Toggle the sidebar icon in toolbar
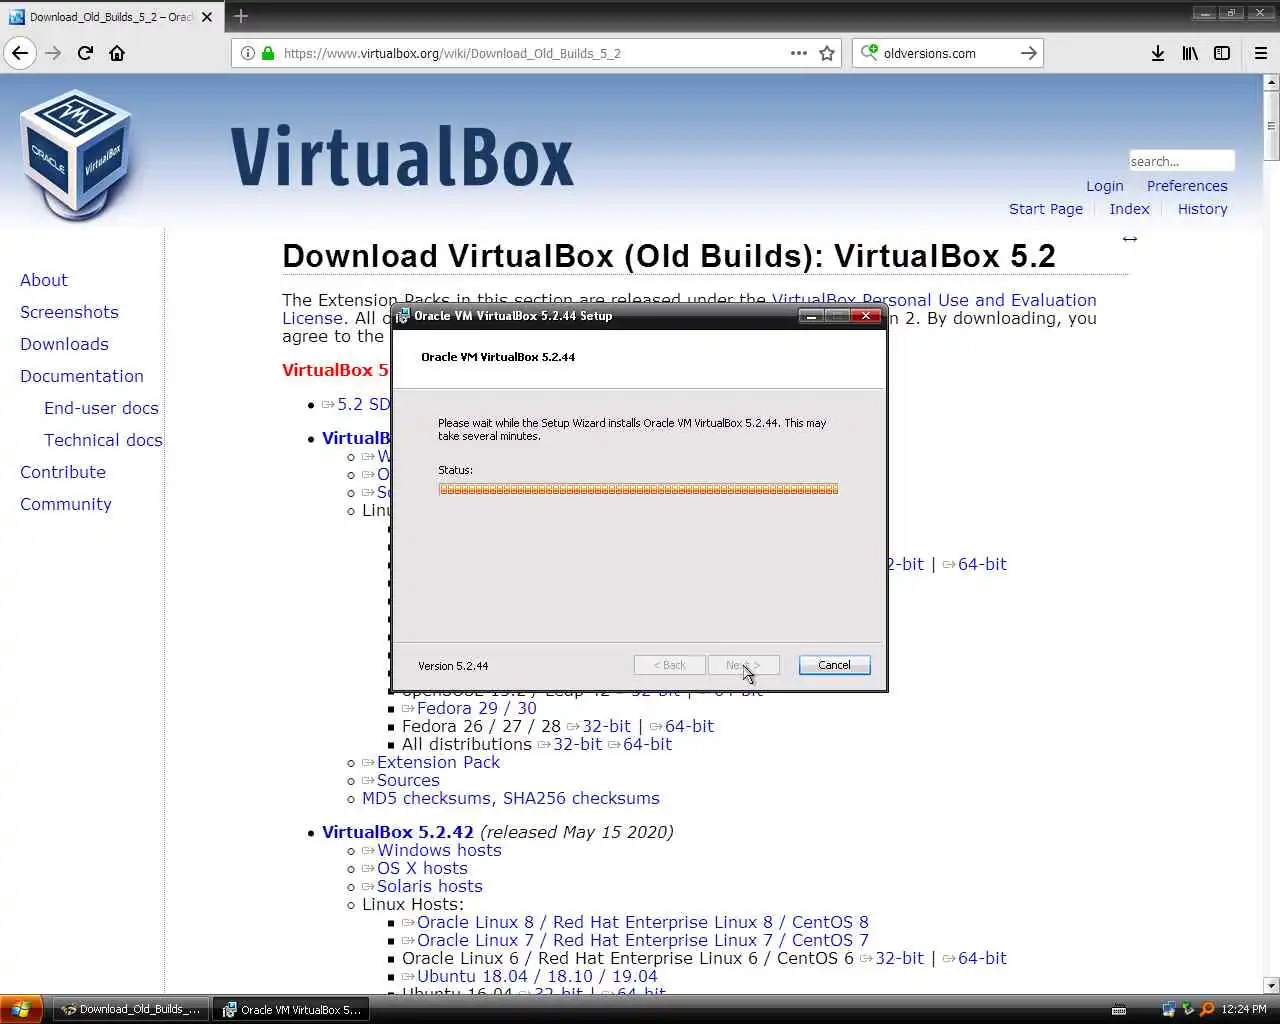 (x=1222, y=53)
